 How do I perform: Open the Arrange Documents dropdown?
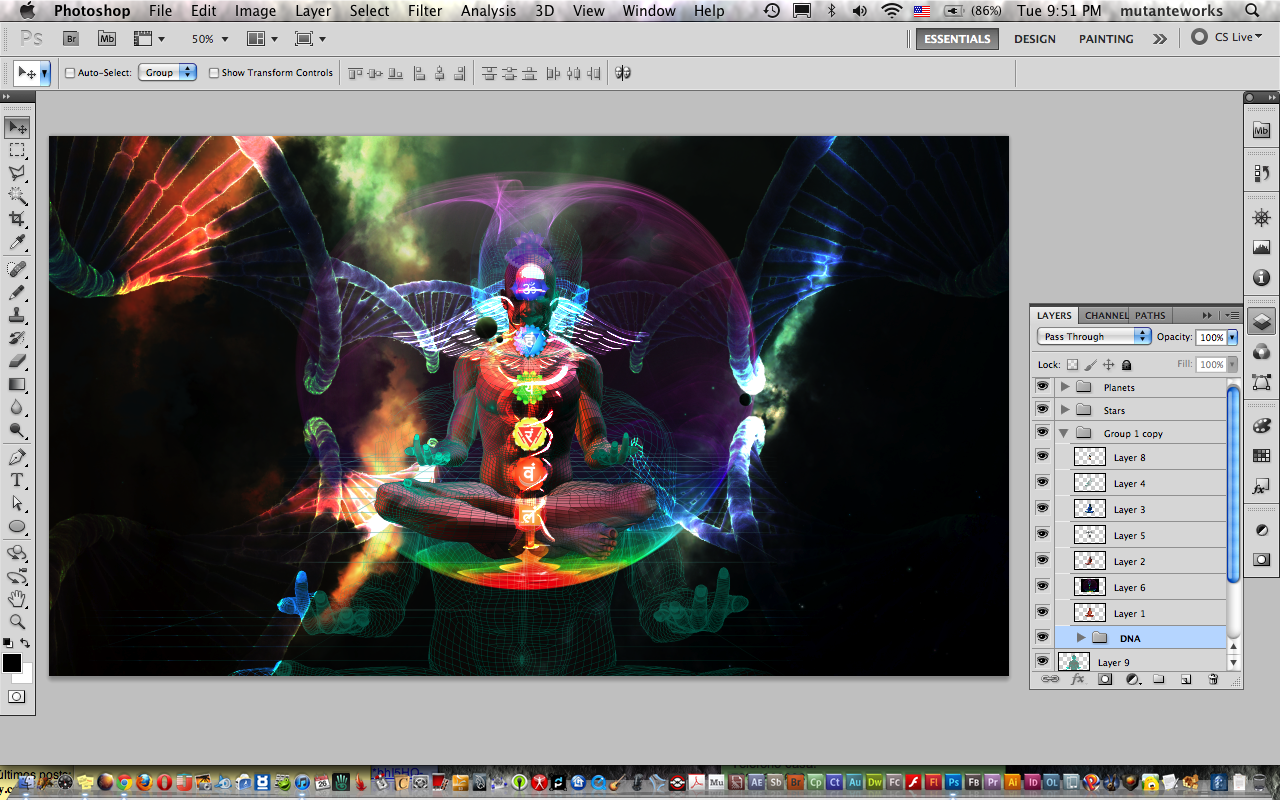coord(263,39)
